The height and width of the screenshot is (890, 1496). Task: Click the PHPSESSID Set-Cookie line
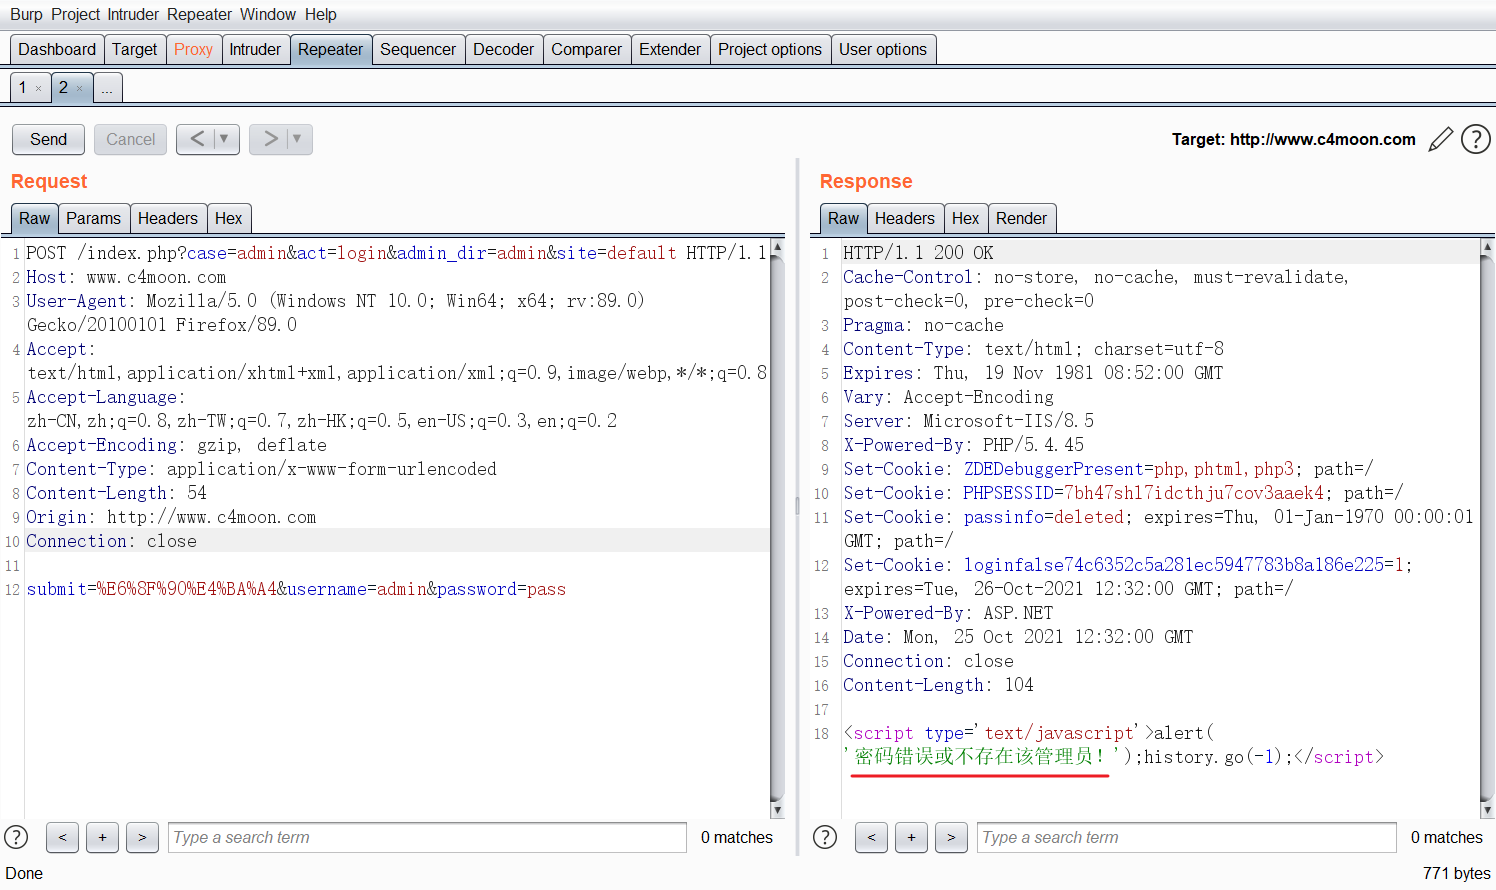point(1123,493)
